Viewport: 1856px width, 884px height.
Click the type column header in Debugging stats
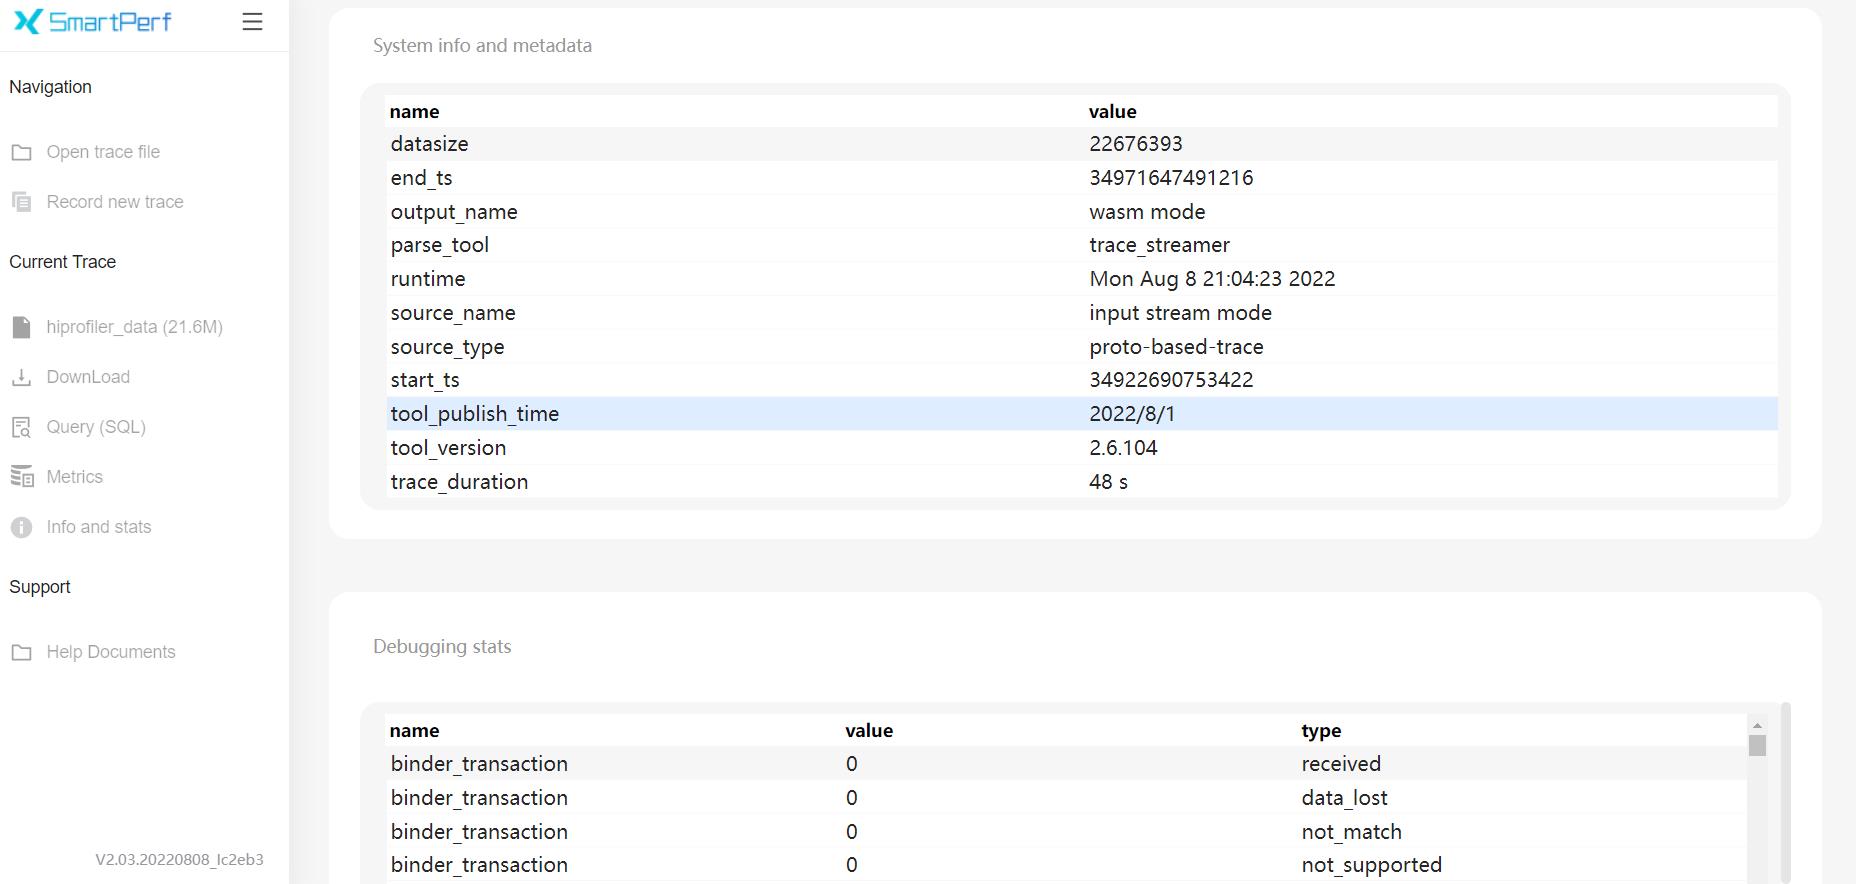[x=1321, y=731]
